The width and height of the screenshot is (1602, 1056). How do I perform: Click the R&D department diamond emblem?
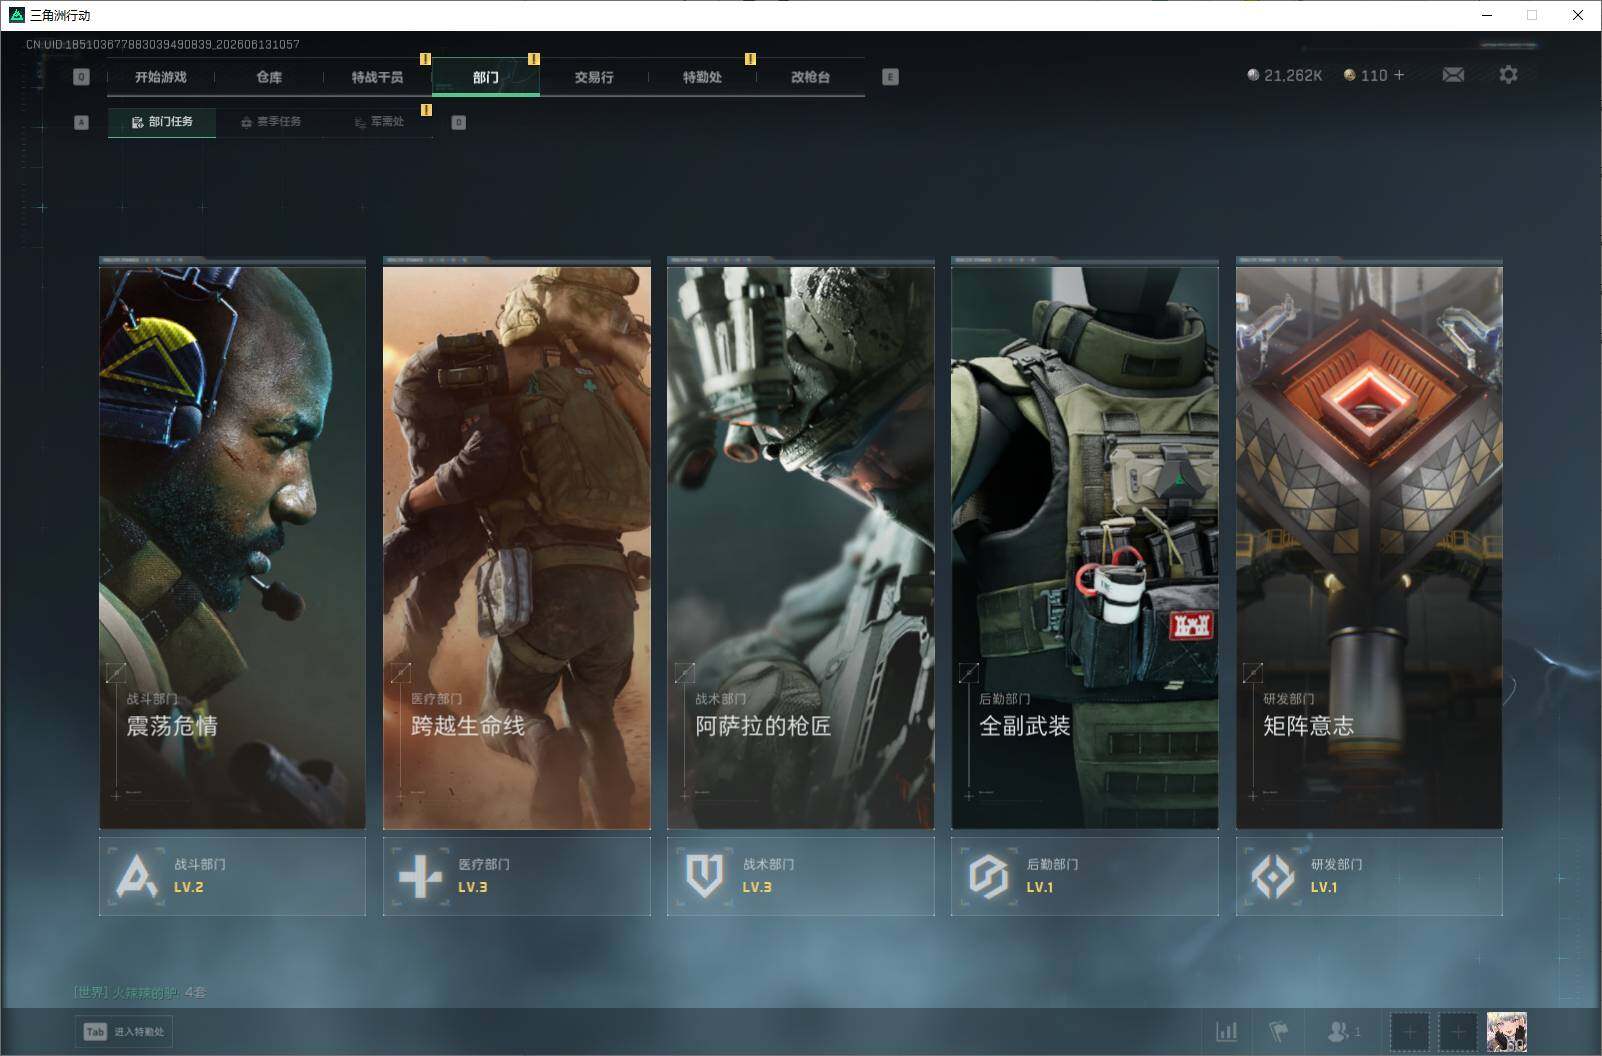pos(1272,876)
